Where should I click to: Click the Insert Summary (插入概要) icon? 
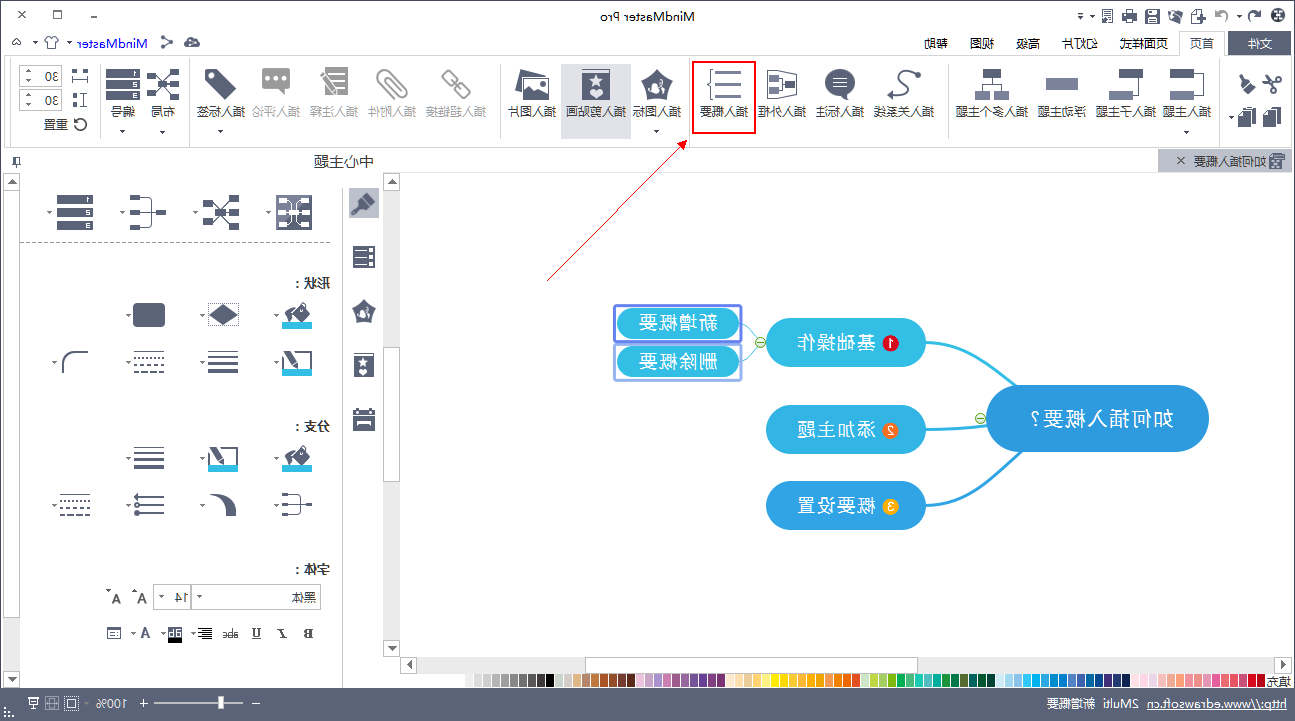tap(723, 84)
